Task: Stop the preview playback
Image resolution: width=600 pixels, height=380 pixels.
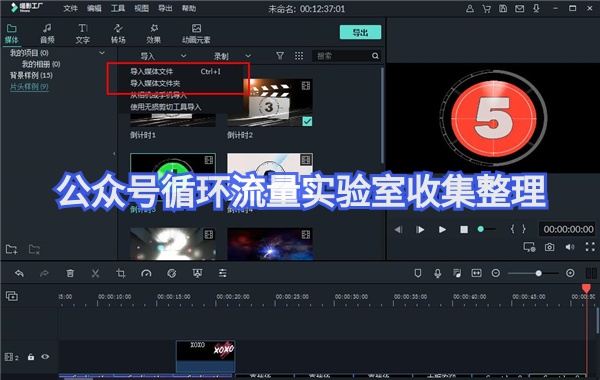Action: click(x=464, y=230)
